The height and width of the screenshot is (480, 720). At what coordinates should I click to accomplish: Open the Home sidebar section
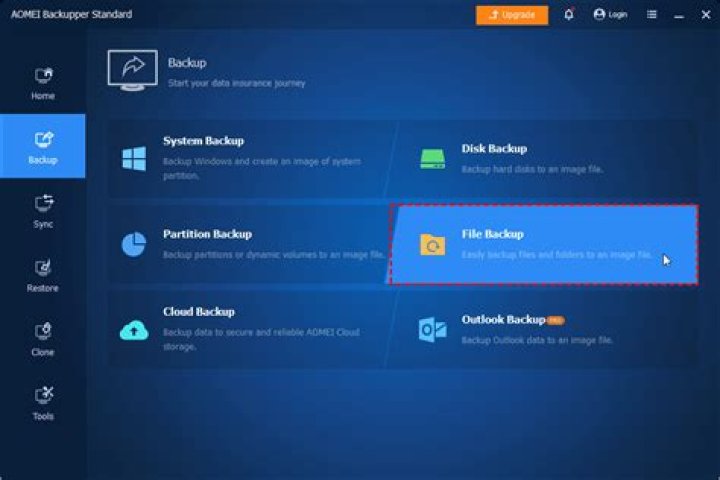pos(43,83)
